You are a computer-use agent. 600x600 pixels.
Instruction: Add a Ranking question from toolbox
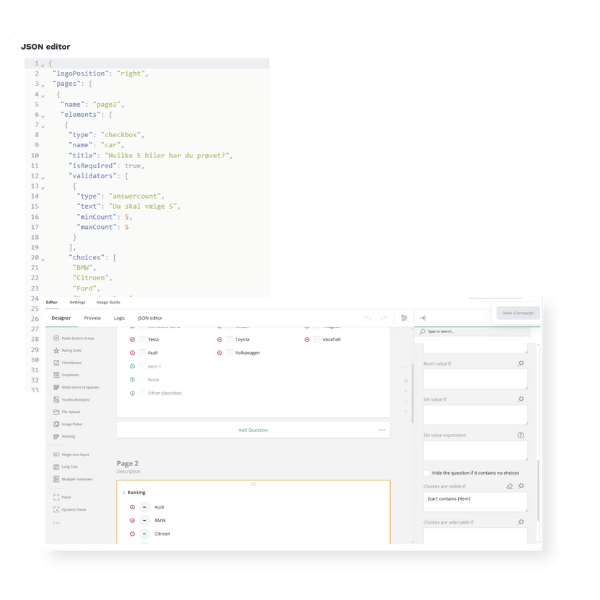[64, 436]
